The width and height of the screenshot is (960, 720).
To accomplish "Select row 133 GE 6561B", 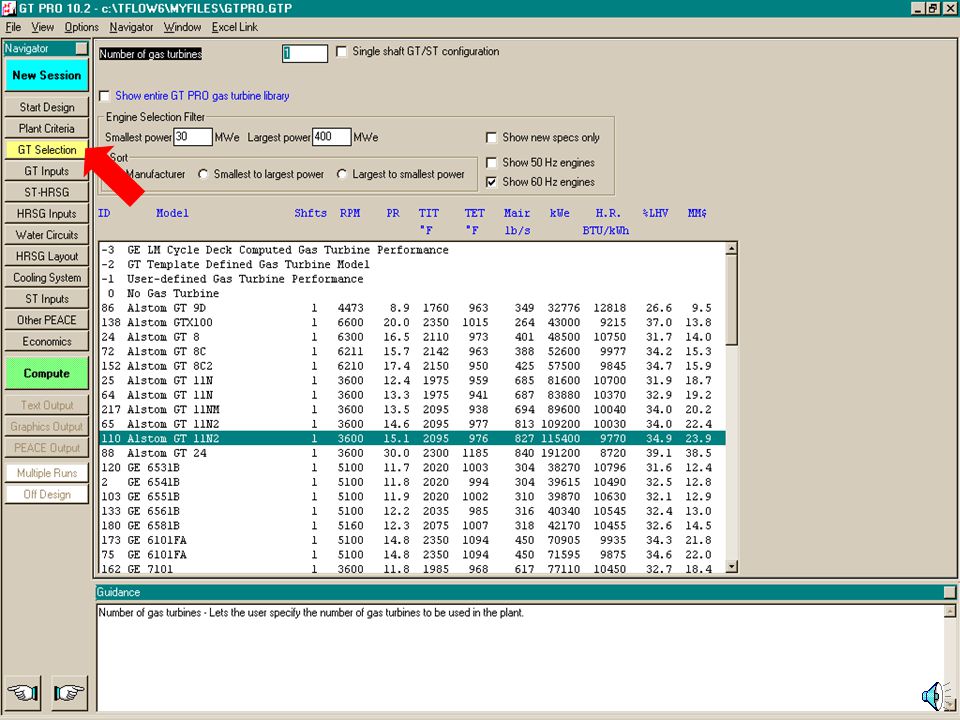I will coord(412,511).
